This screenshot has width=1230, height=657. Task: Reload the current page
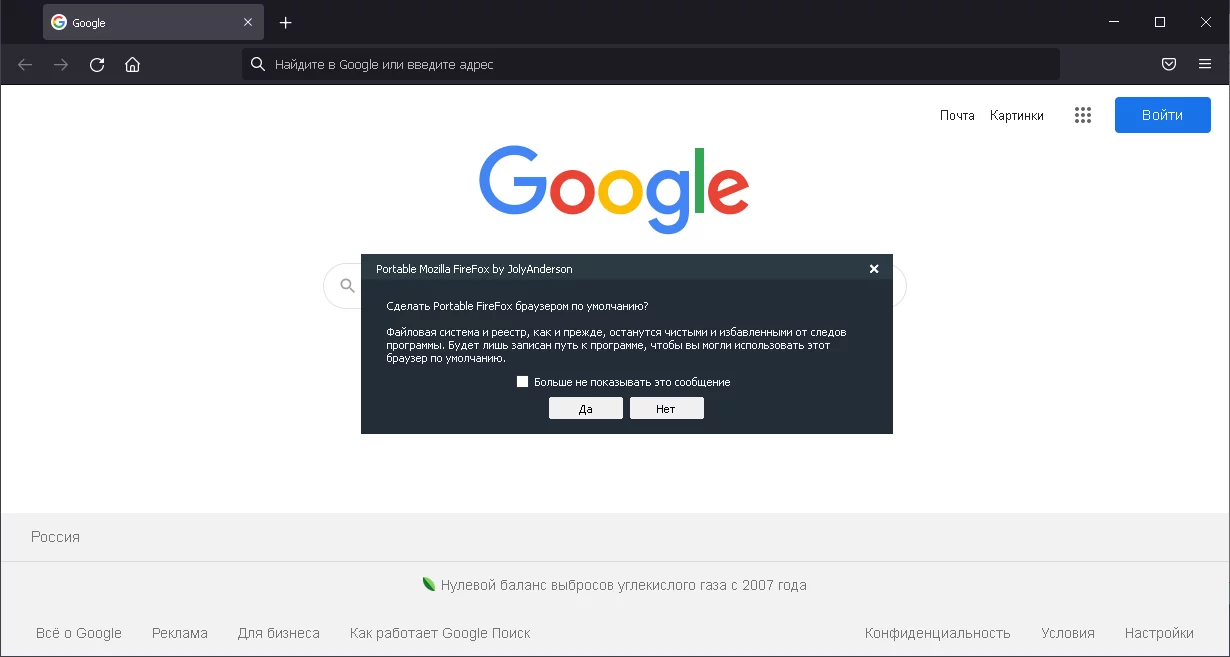[x=97, y=65]
